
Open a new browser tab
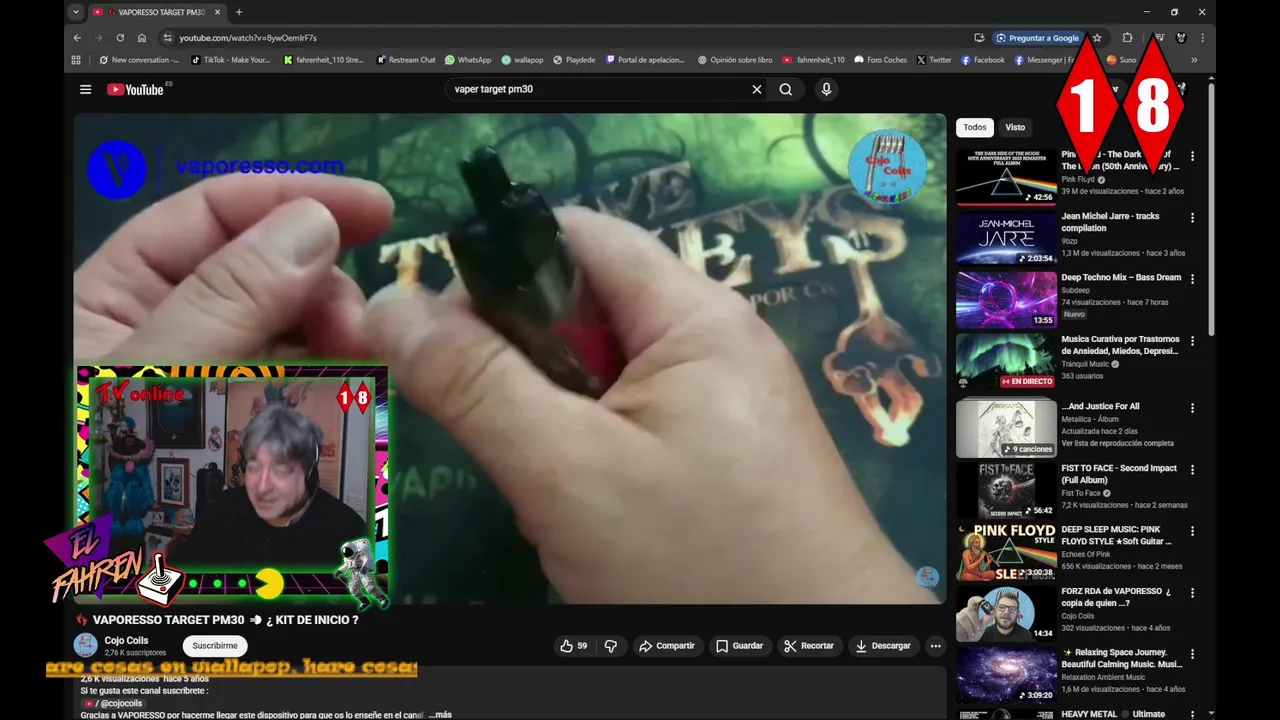point(239,12)
